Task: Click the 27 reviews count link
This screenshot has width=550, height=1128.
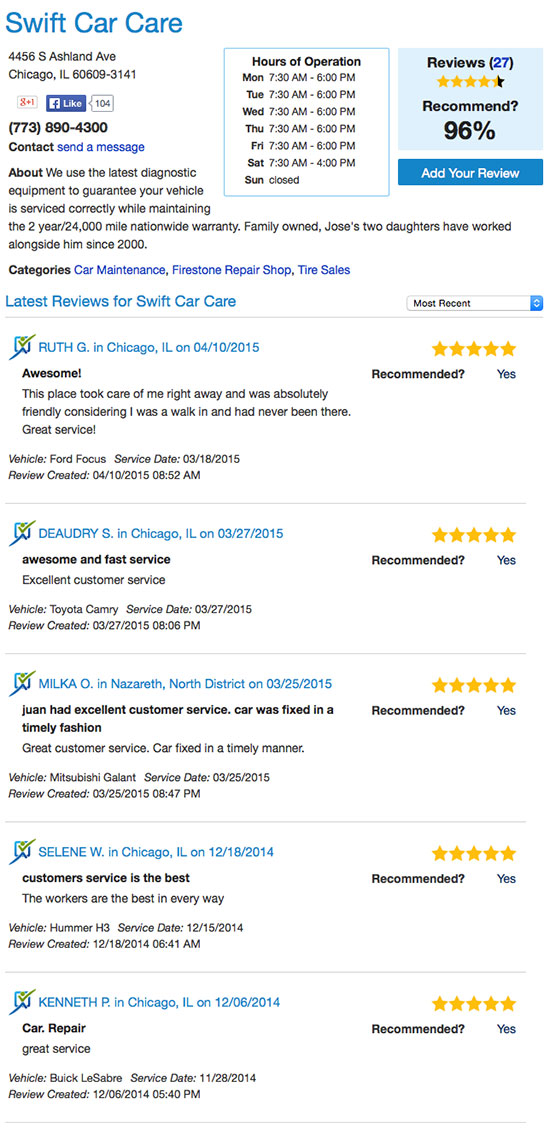Action: click(503, 63)
